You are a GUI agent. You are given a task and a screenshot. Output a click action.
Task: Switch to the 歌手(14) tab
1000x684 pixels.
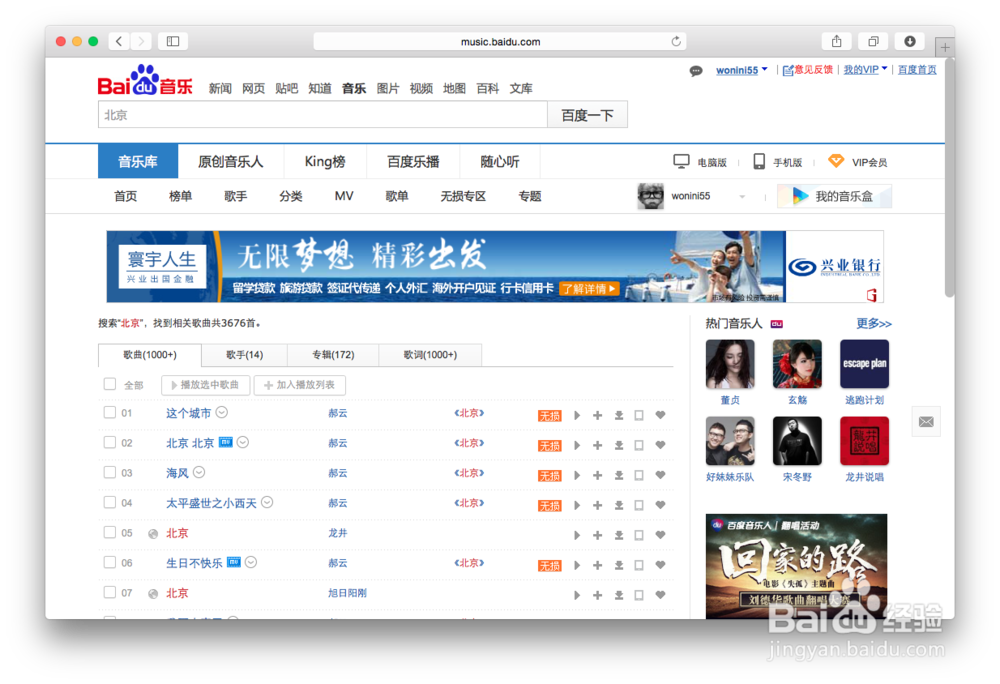point(244,355)
